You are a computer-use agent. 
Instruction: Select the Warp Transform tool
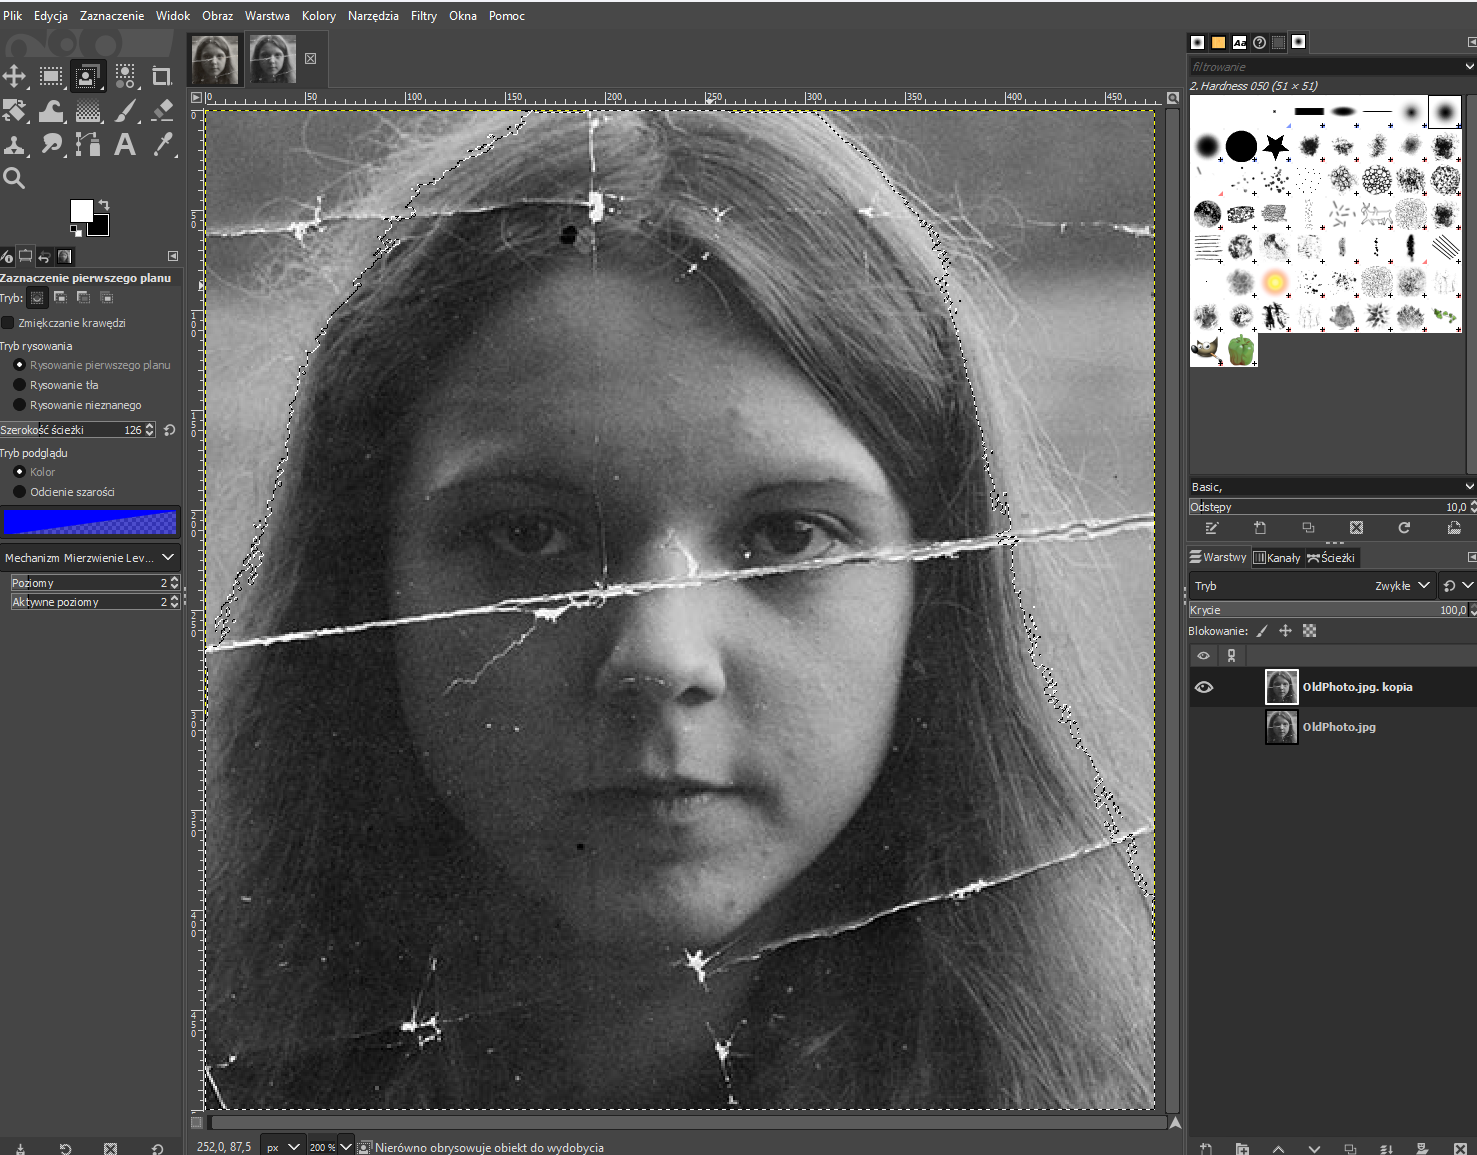(x=51, y=111)
